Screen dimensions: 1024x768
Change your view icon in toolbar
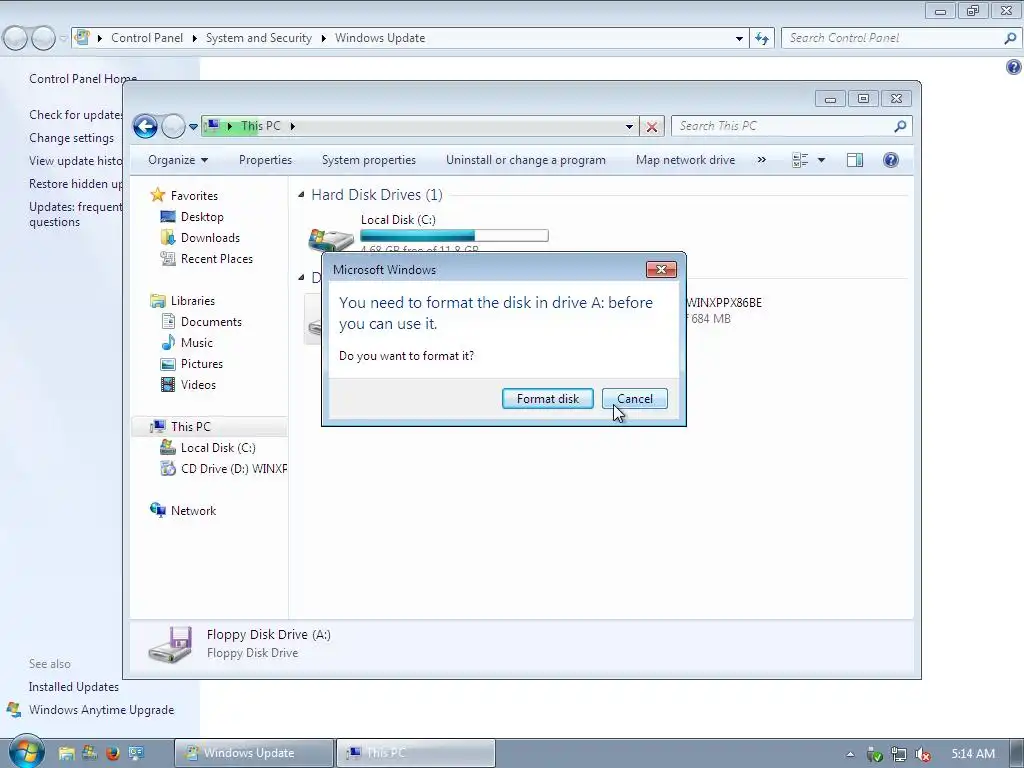[800, 160]
